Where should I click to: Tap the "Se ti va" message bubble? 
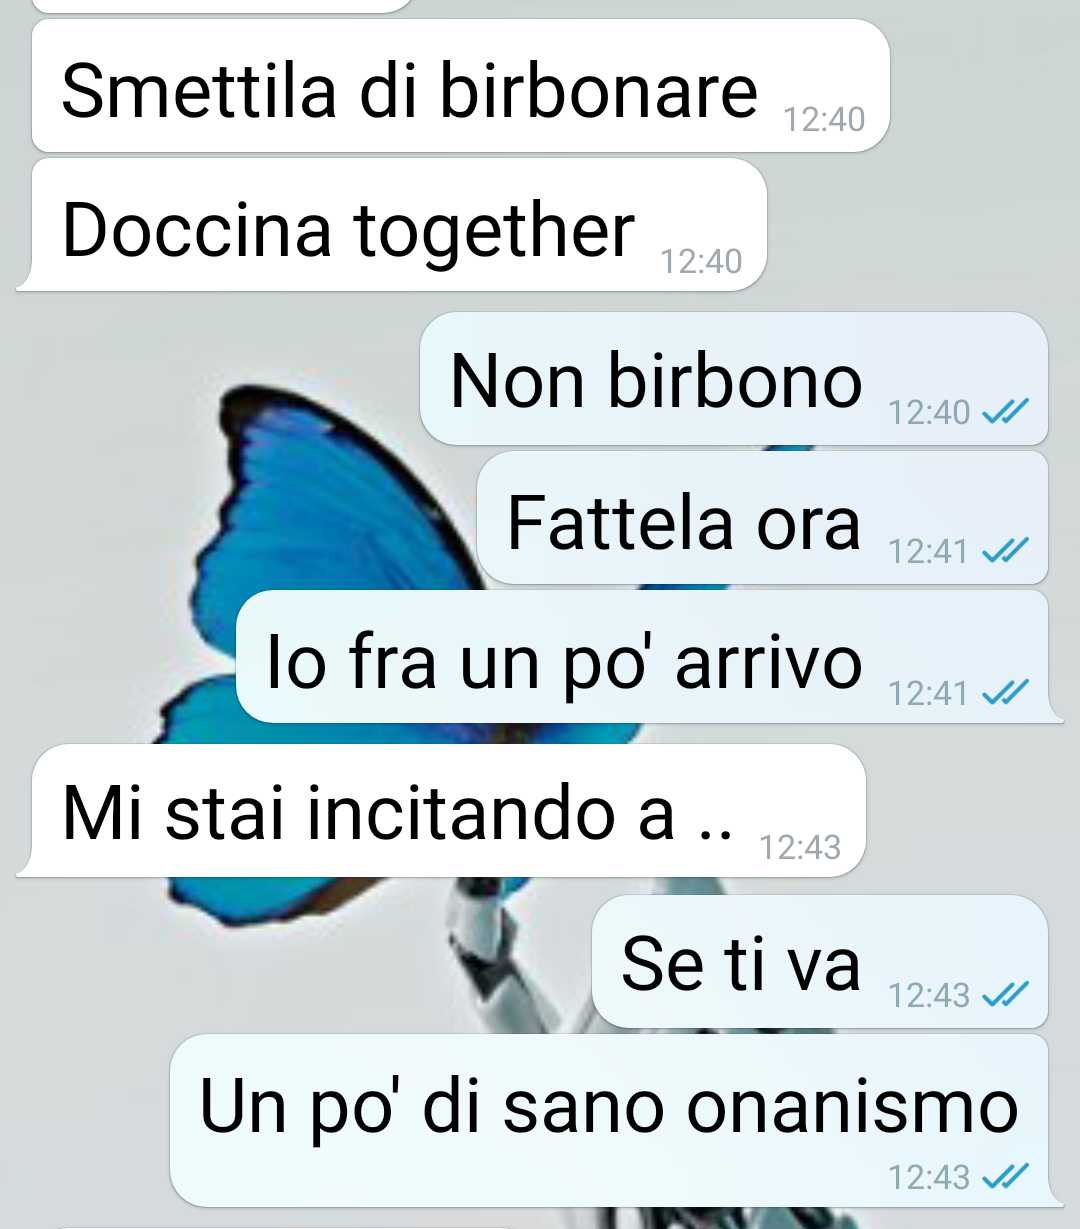click(820, 961)
